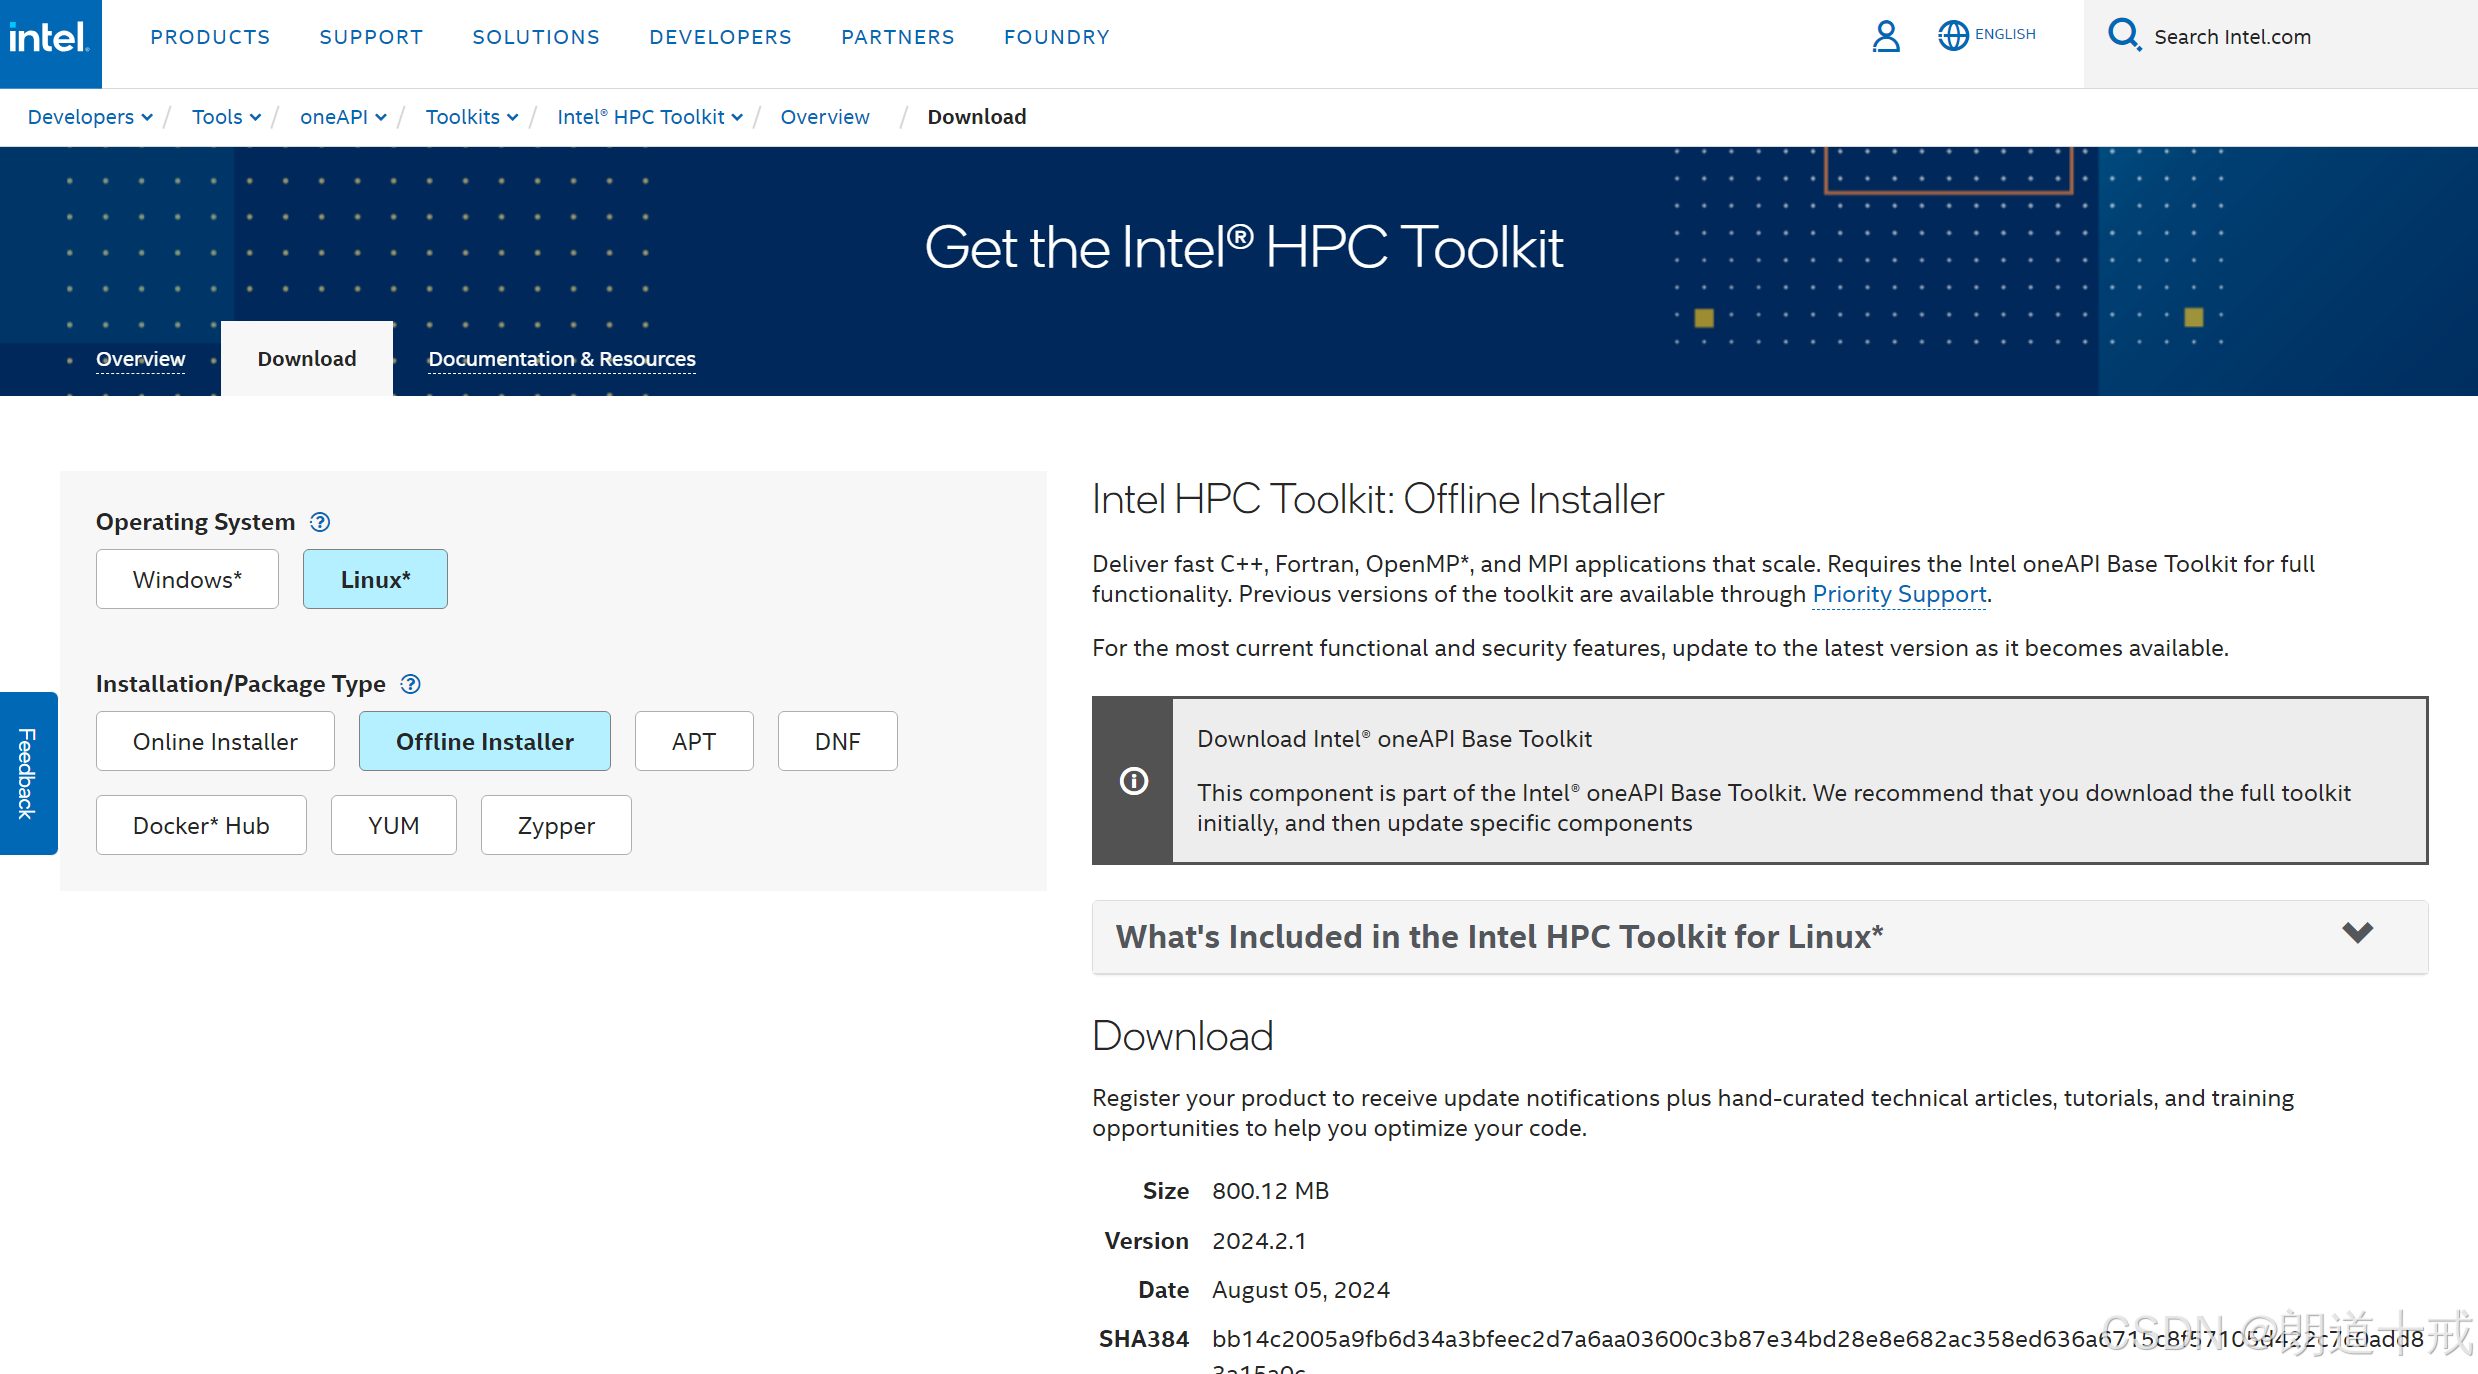2478x1374 pixels.
Task: Click Overview breadcrumb link
Action: pos(825,117)
